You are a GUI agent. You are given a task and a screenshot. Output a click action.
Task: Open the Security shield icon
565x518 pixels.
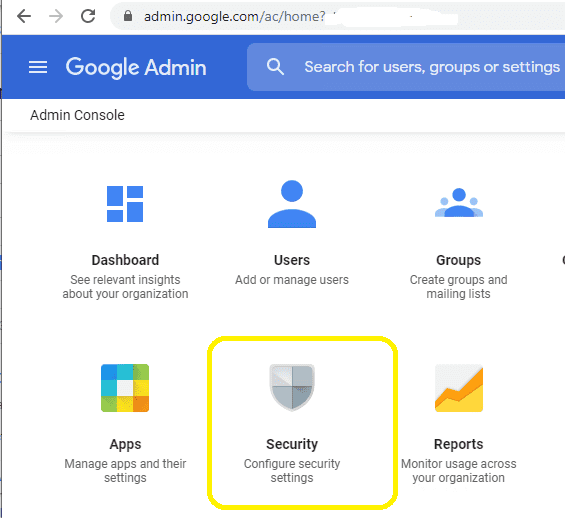(292, 387)
